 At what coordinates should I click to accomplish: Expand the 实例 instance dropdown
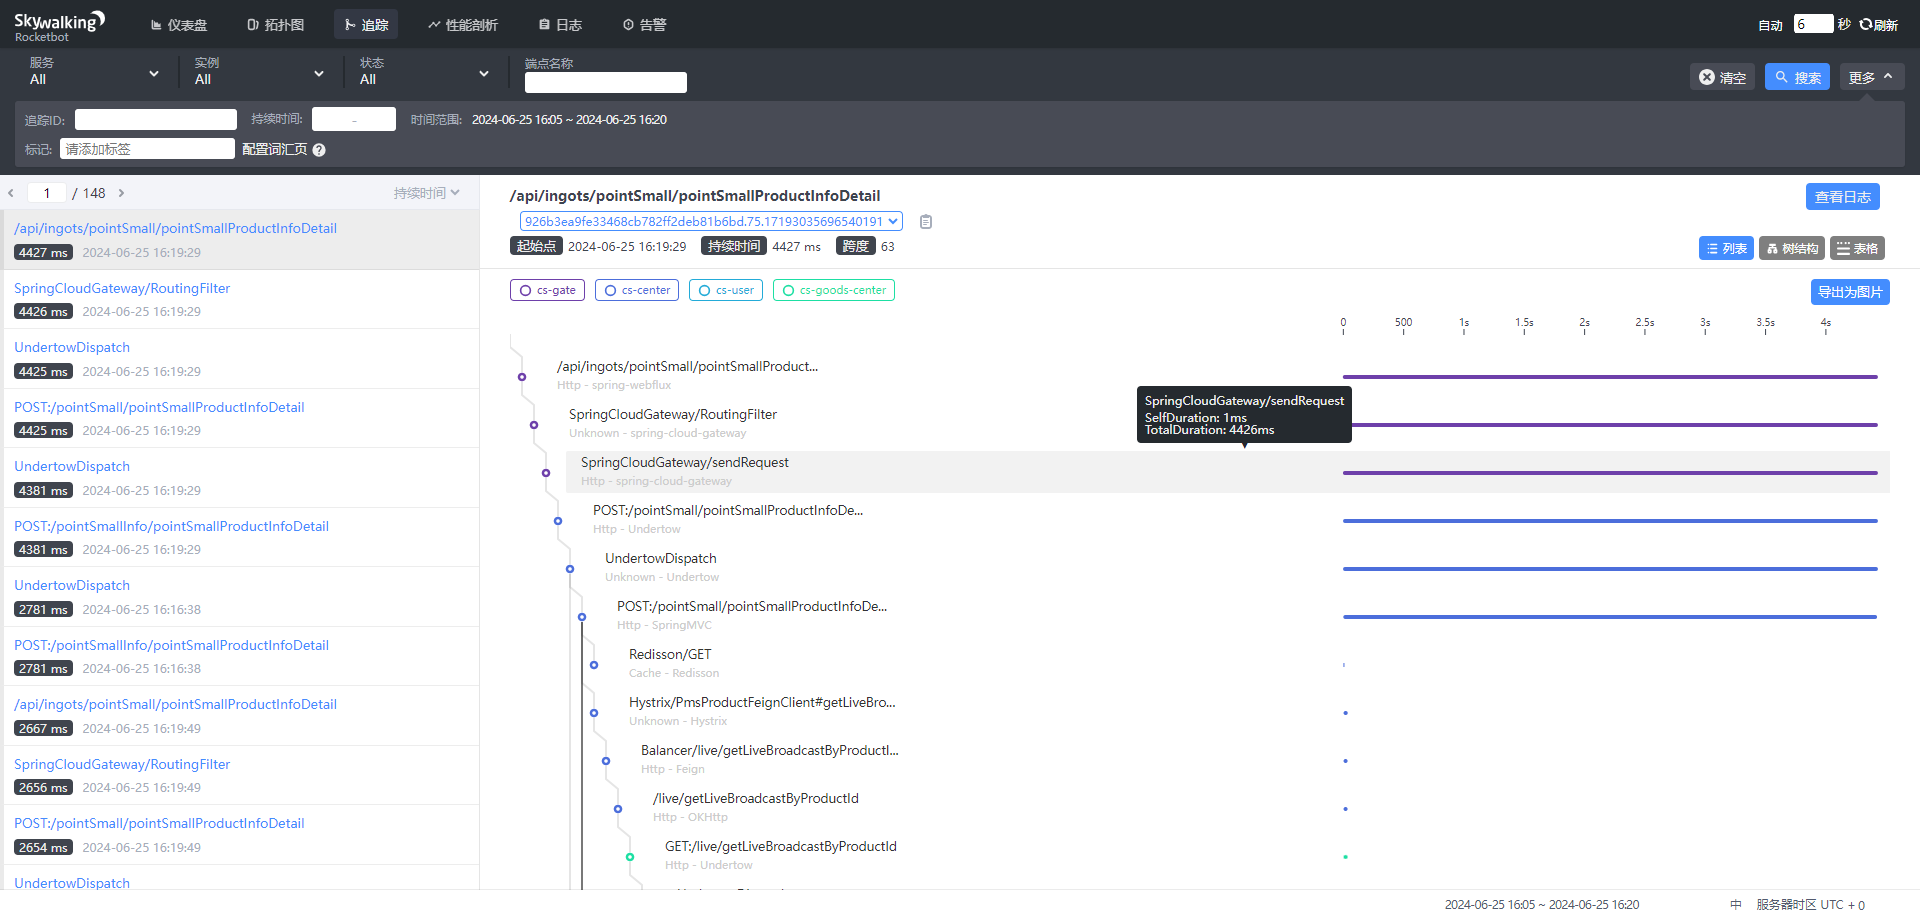[259, 72]
